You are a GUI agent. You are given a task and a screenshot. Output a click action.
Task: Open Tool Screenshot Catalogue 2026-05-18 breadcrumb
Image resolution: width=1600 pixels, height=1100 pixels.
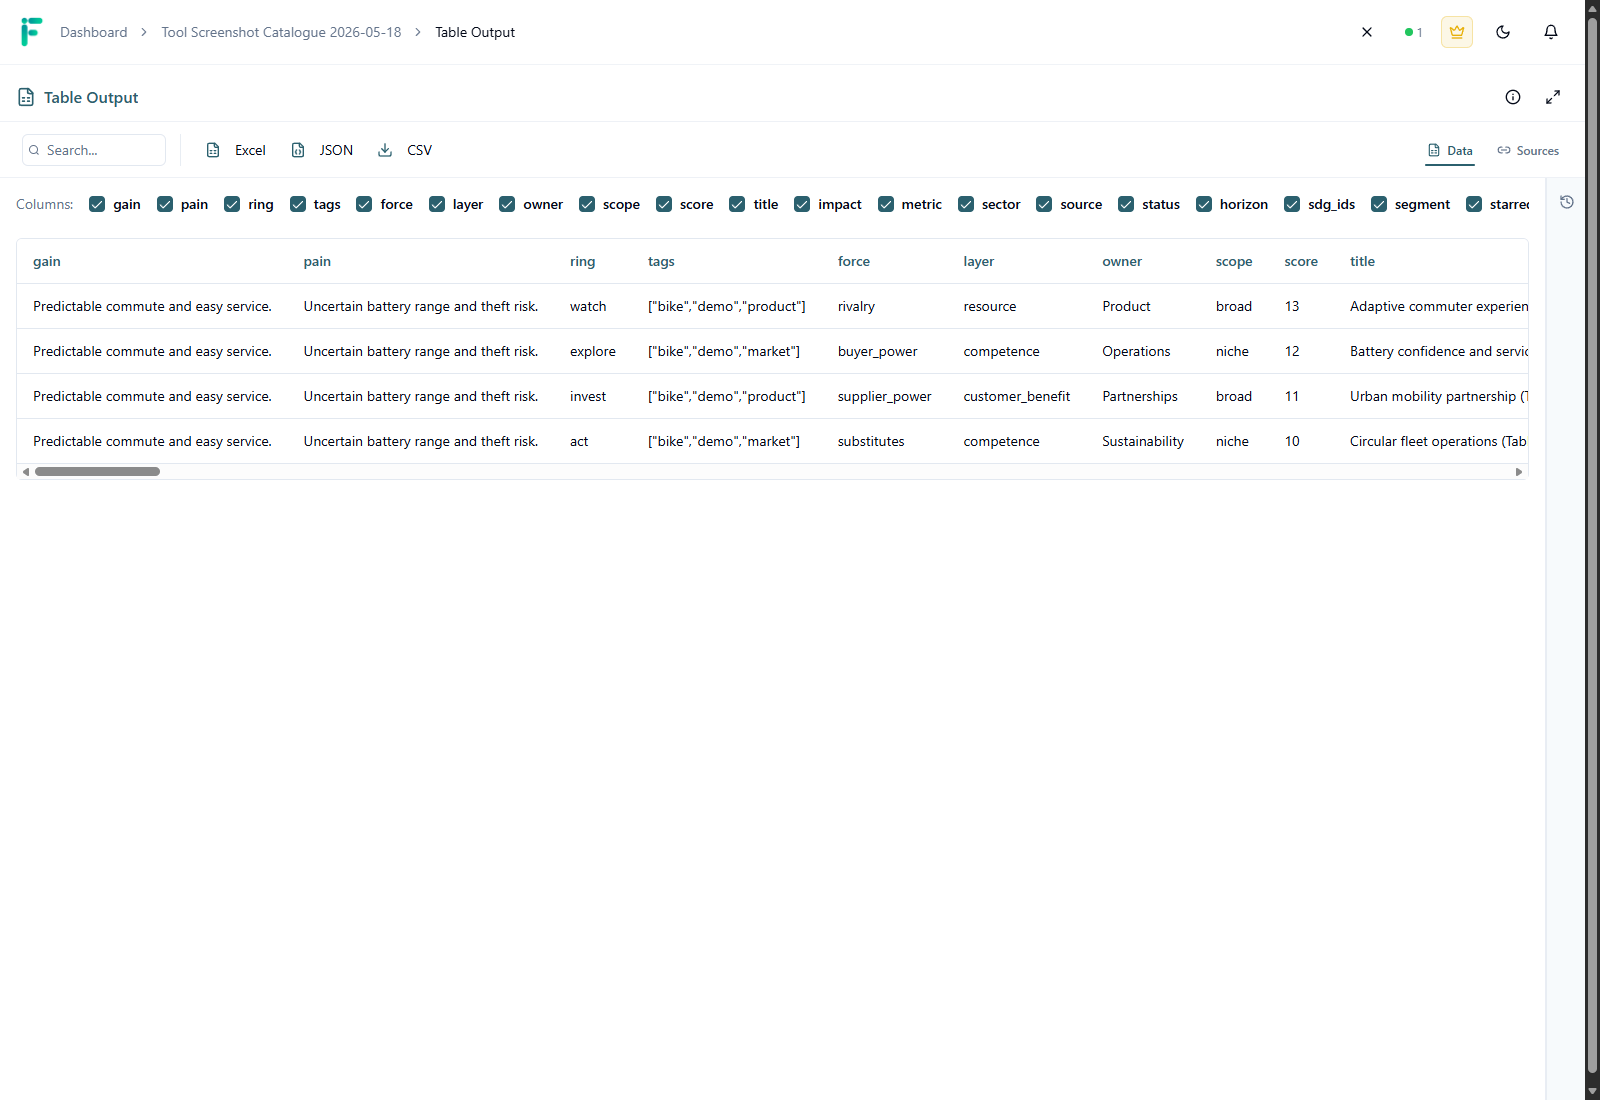click(281, 32)
